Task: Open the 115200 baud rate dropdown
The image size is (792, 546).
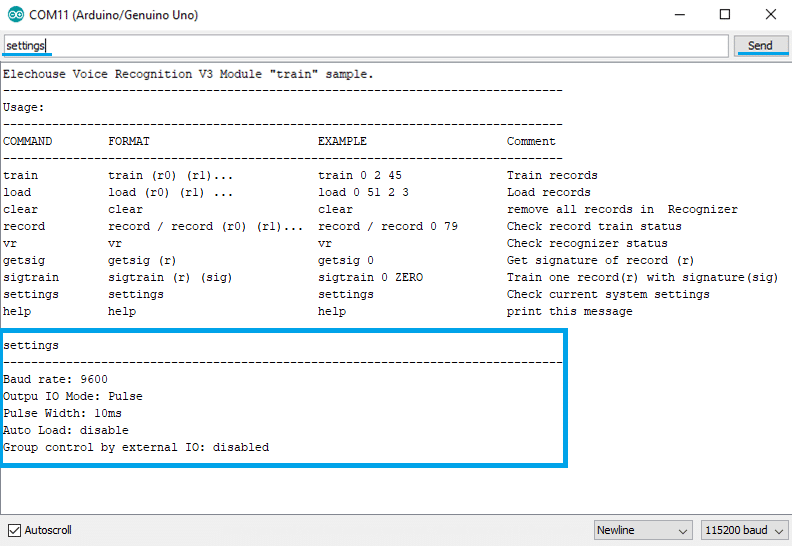Action: tap(745, 530)
